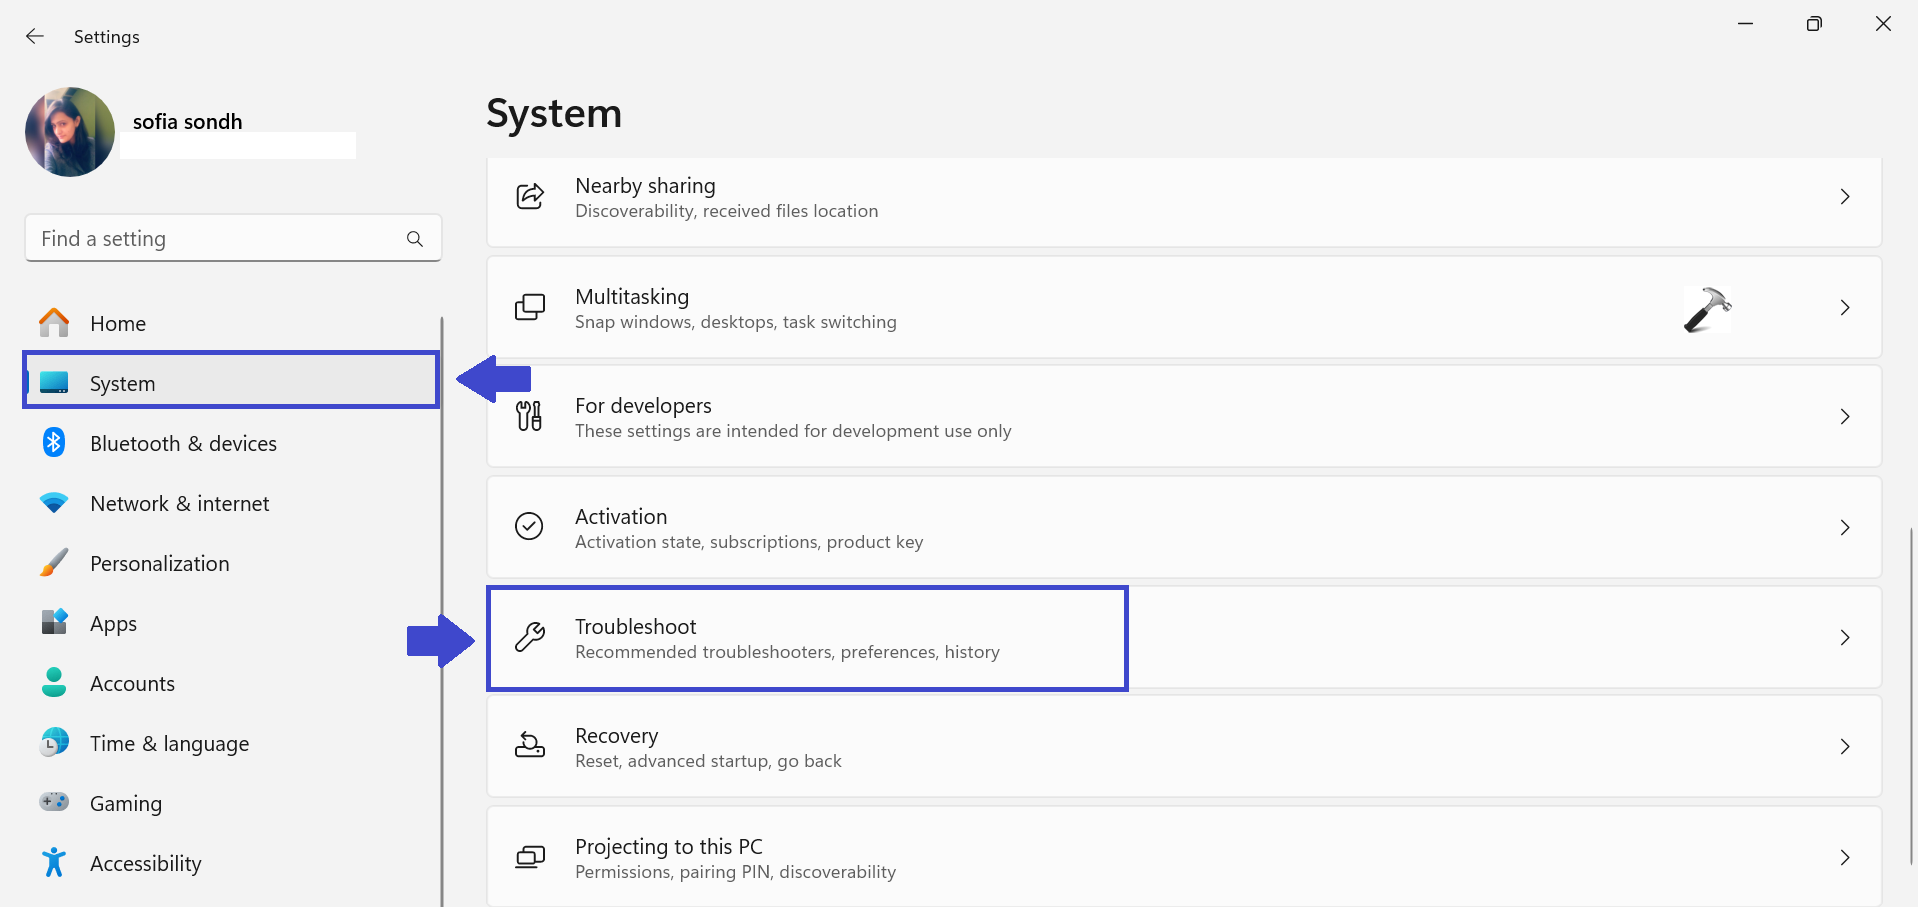This screenshot has width=1918, height=907.
Task: Click the back arrow in Settings header
Action: [35, 37]
